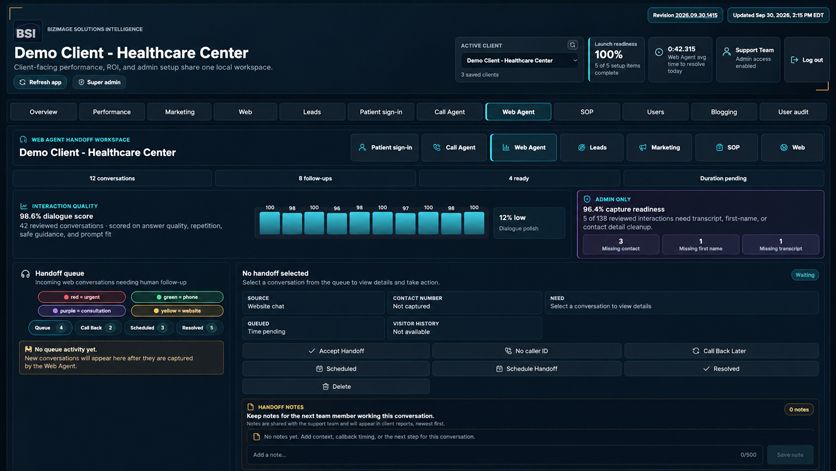Screen dimensions: 836x471
Task: Open the SOP top tab
Action: click(x=586, y=112)
